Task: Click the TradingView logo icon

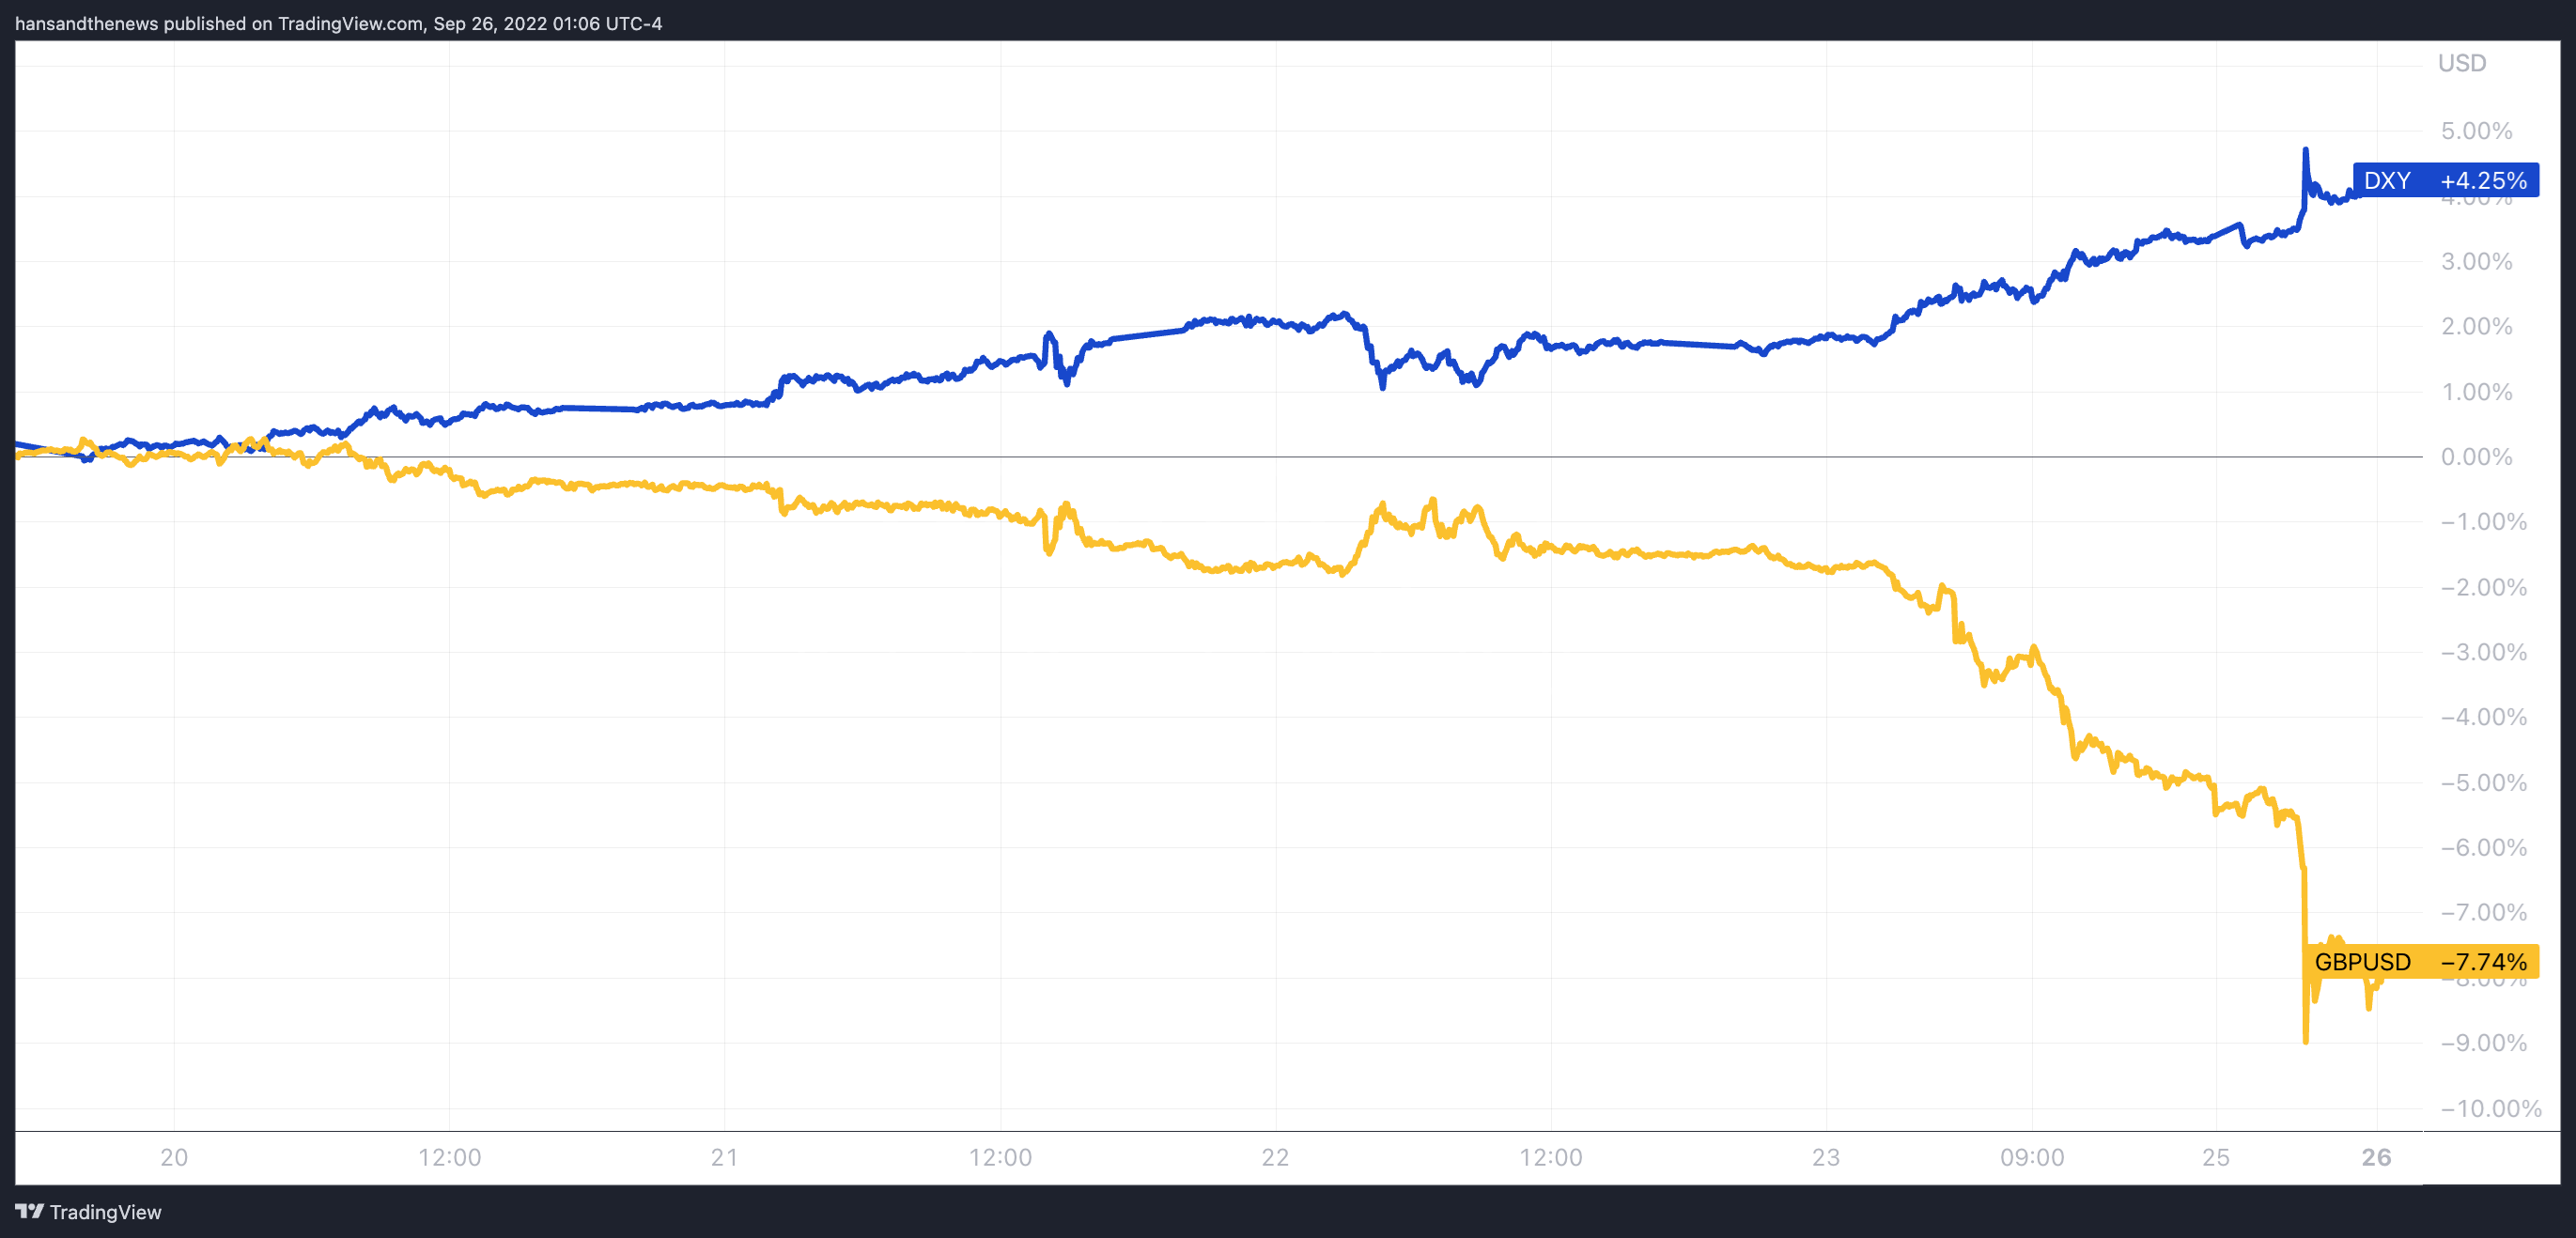Action: 29,1211
